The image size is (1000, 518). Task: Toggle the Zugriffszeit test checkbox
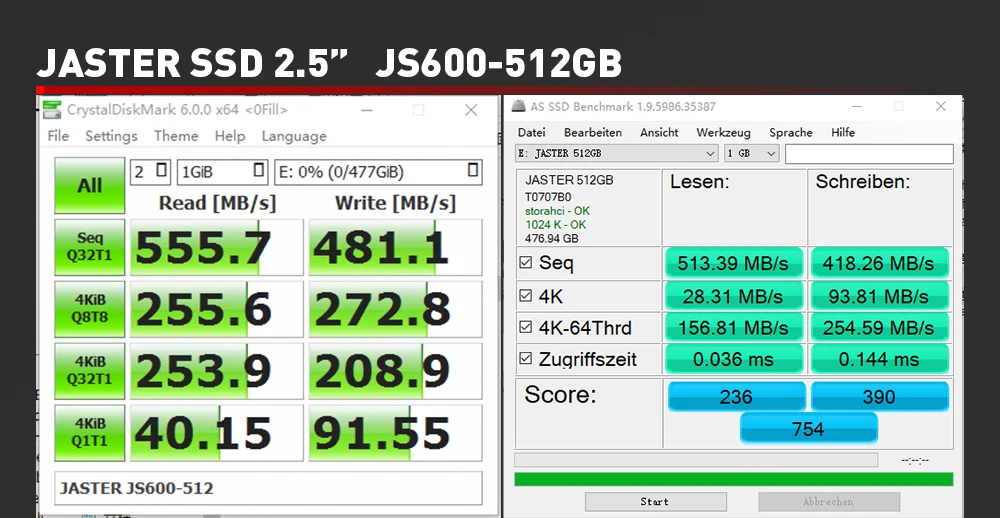tap(526, 359)
